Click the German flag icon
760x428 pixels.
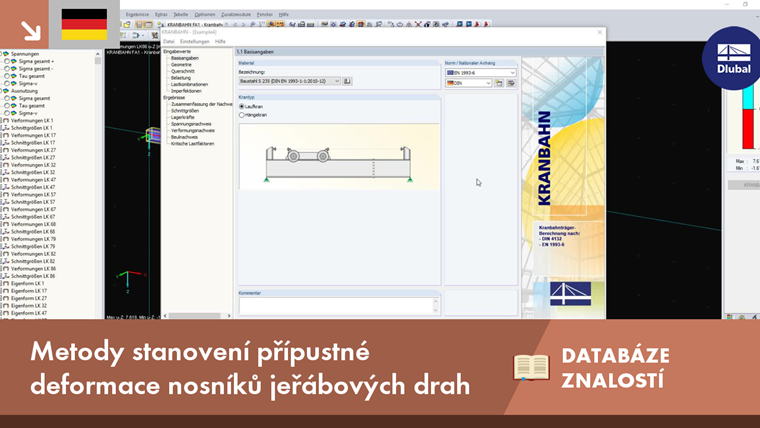point(84,24)
